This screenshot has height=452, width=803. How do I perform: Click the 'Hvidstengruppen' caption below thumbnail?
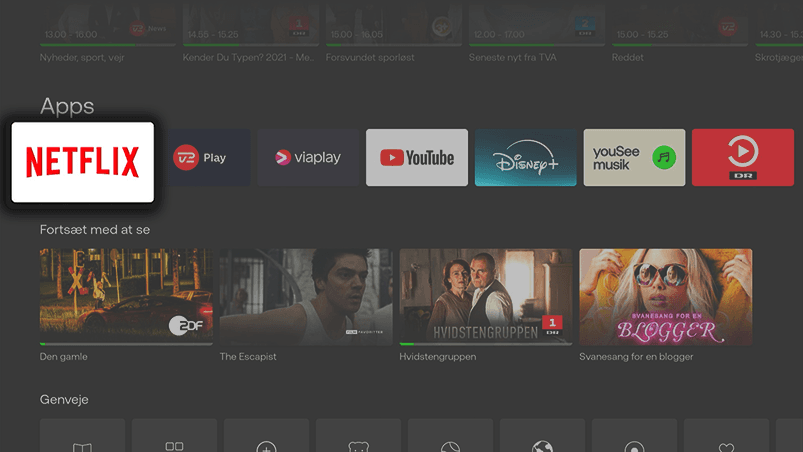pyautogui.click(x=437, y=357)
